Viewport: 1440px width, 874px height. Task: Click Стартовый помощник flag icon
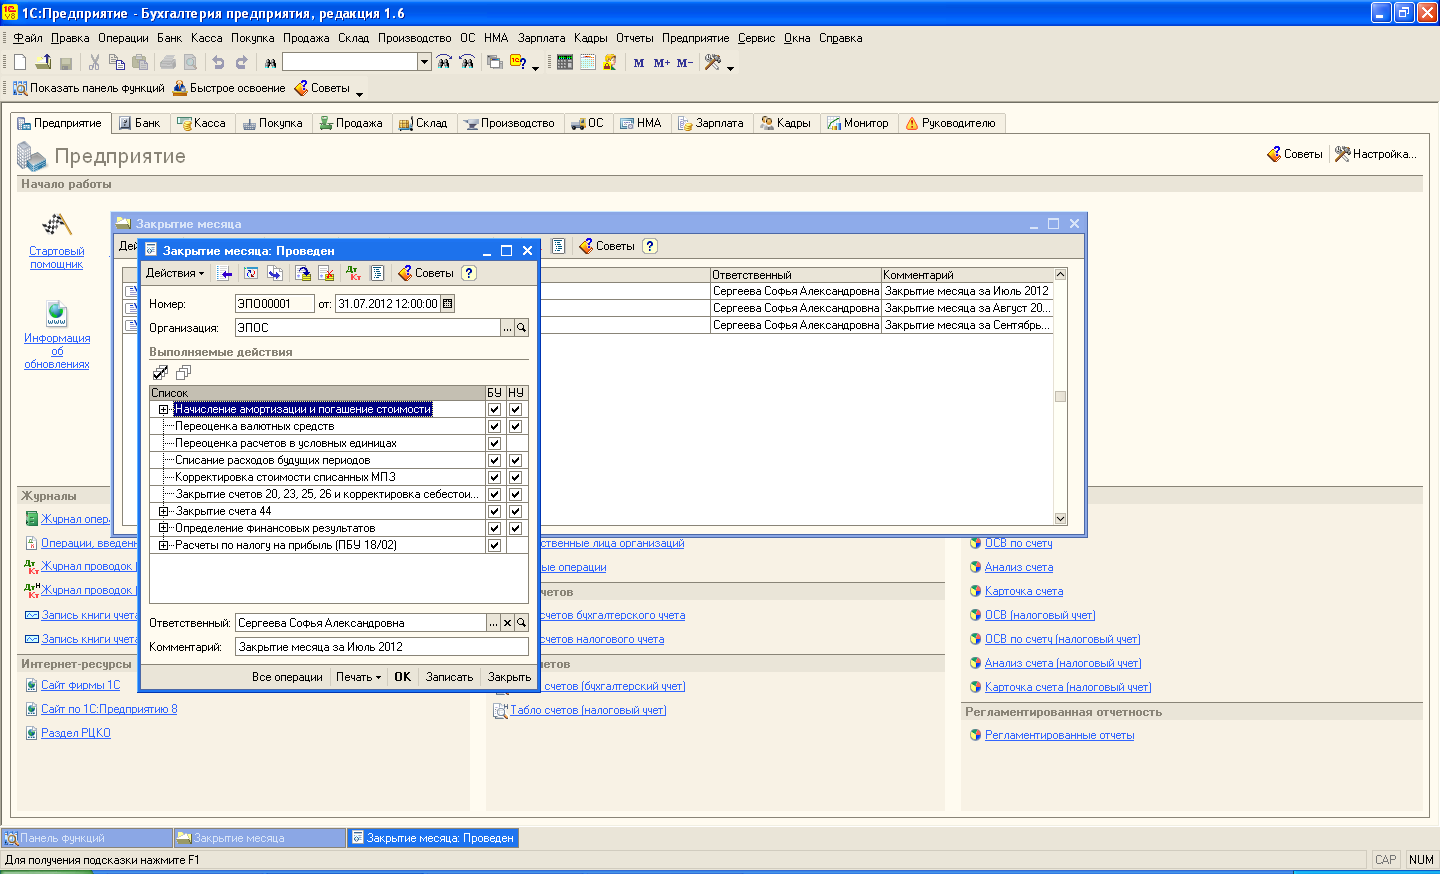(x=56, y=225)
